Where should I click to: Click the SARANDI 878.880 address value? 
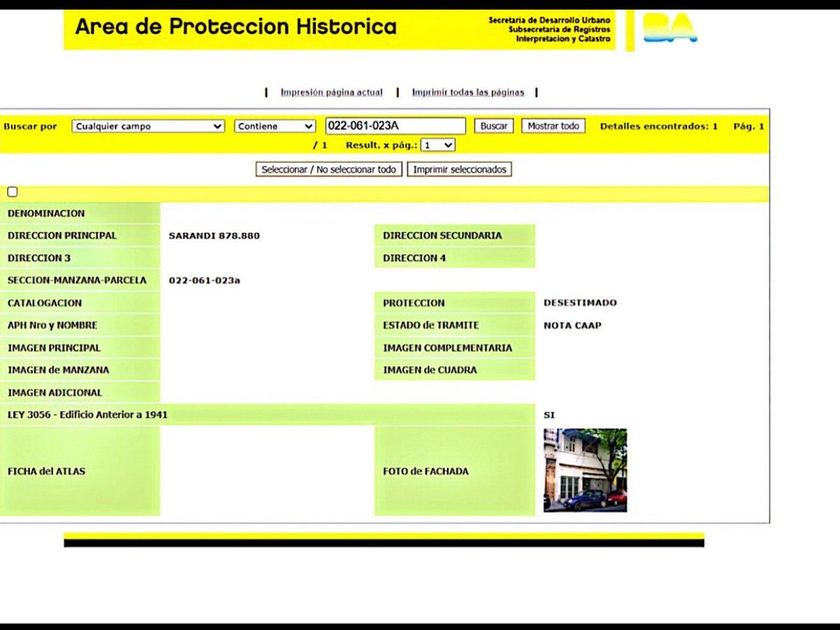(214, 236)
